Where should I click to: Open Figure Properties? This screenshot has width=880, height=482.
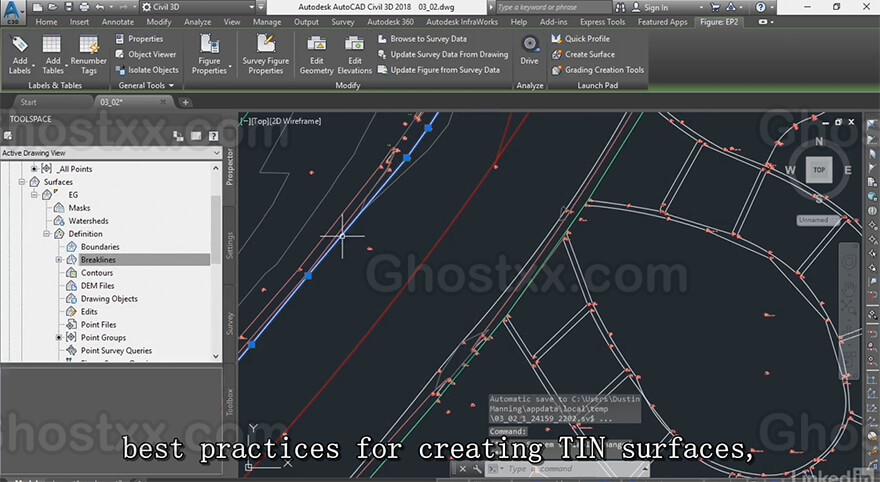click(x=209, y=54)
